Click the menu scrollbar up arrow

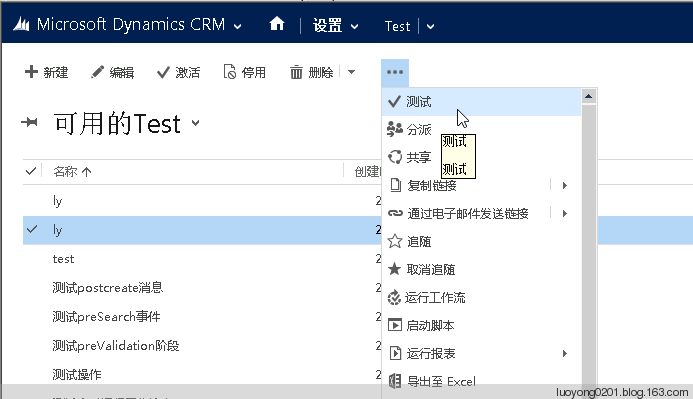588,96
